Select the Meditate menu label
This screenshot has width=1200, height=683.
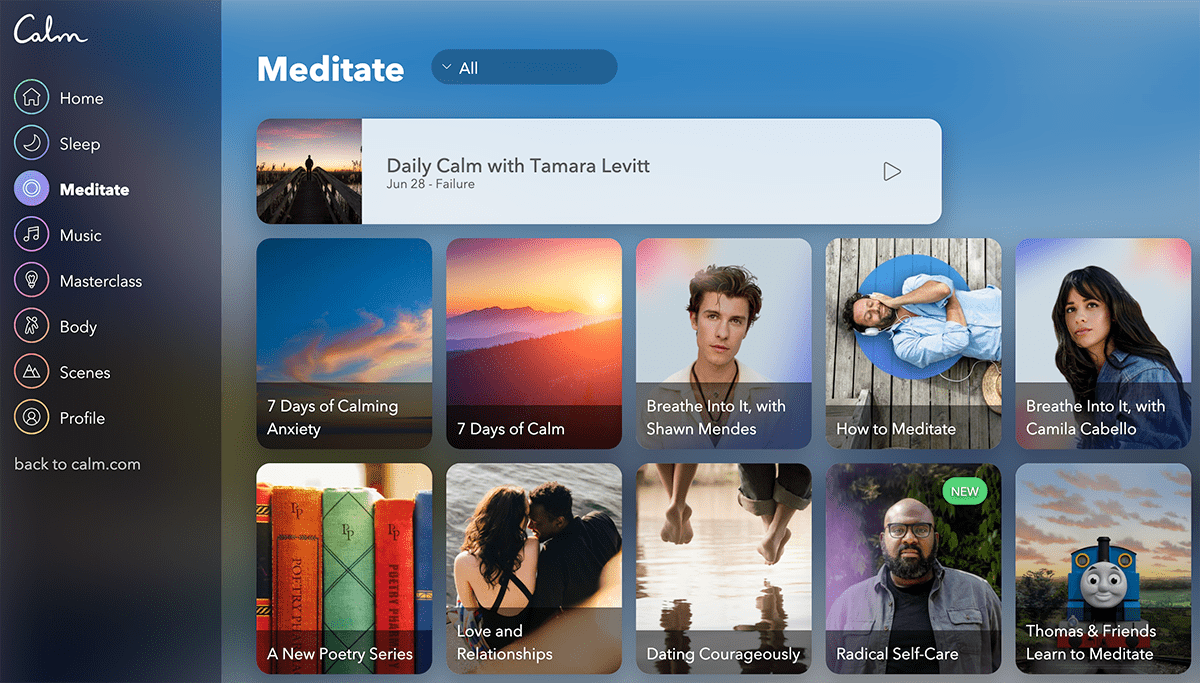point(94,189)
